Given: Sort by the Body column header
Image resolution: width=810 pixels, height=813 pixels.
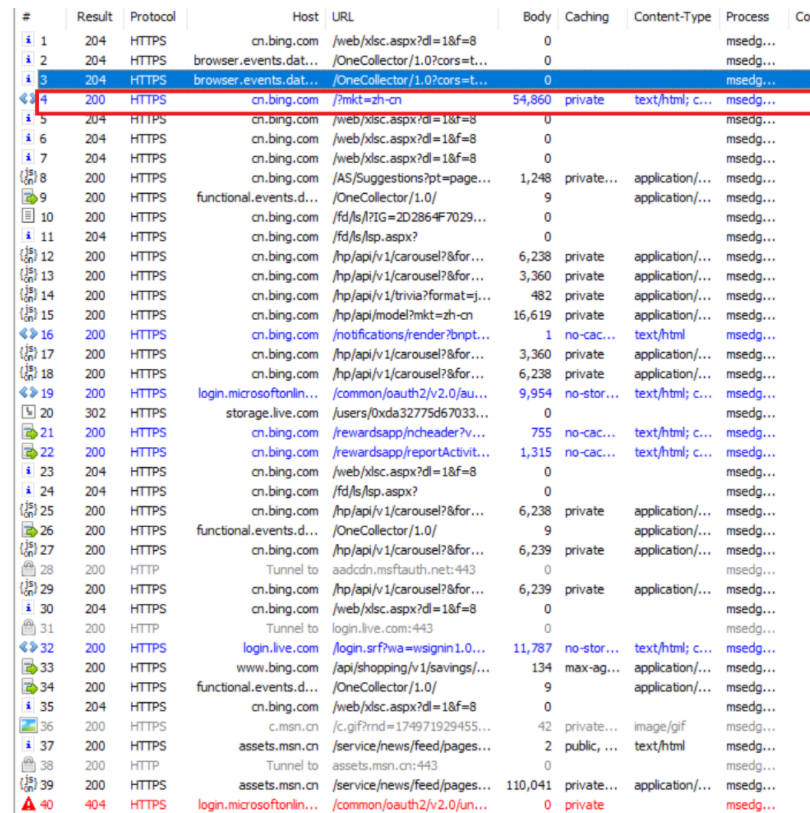Looking at the screenshot, I should point(537,17).
